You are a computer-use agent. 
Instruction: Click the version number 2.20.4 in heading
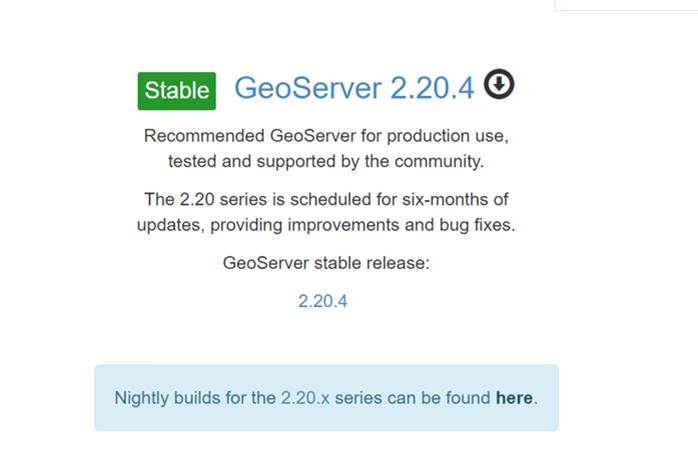[432, 88]
